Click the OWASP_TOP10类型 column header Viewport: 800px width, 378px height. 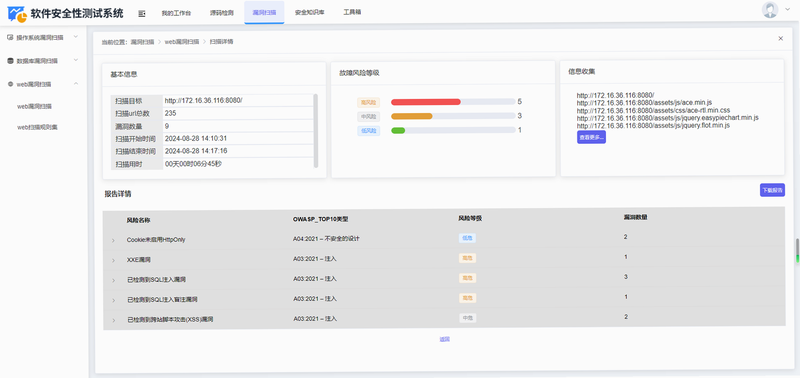point(320,219)
